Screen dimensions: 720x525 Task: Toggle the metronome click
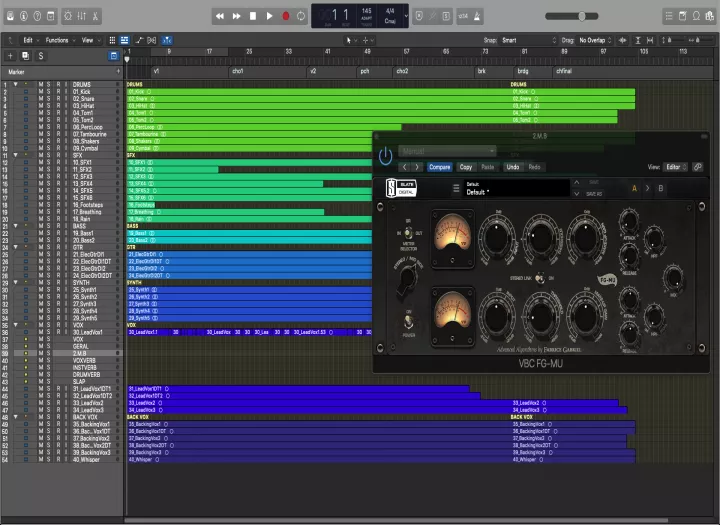(x=477, y=16)
